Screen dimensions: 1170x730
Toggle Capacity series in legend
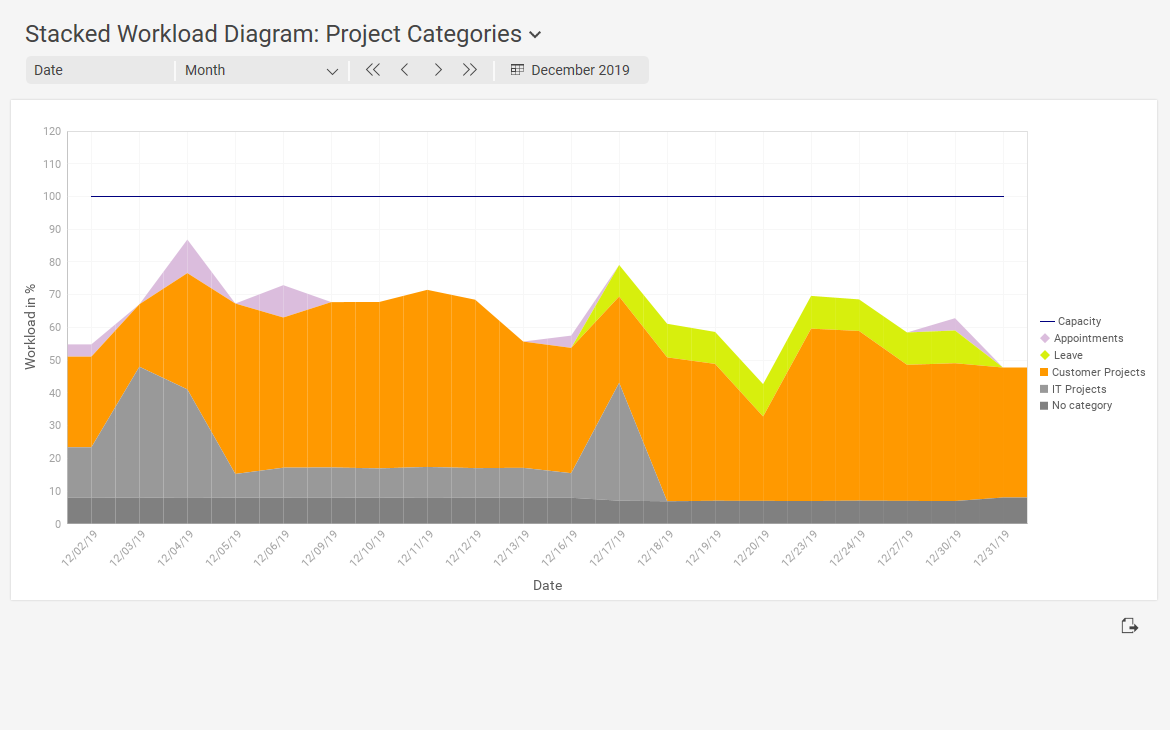point(1071,322)
